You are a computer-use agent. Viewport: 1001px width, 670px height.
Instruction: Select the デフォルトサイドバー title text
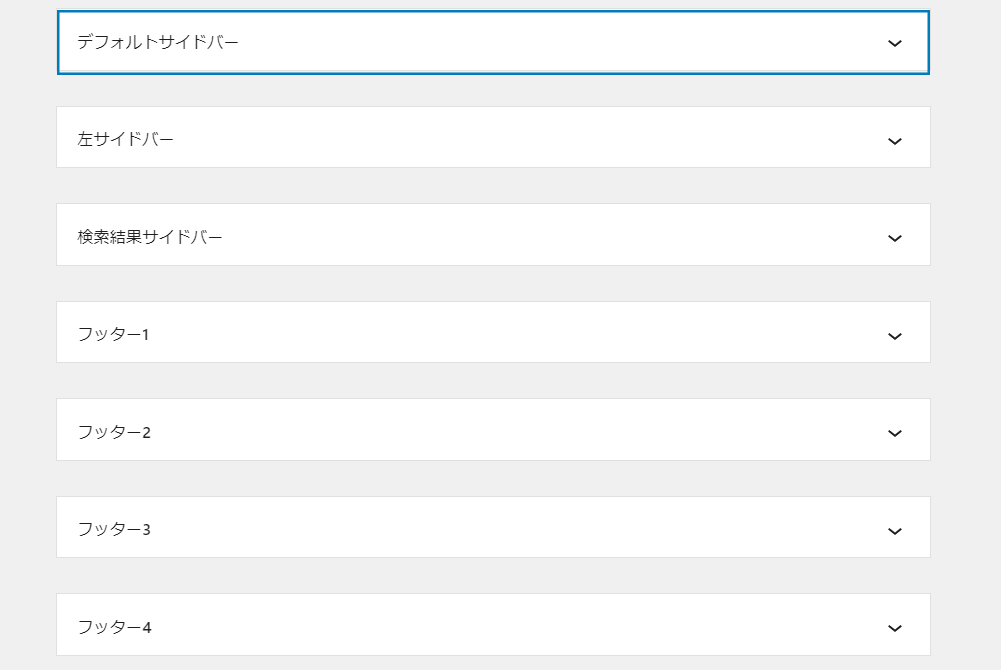coord(158,42)
